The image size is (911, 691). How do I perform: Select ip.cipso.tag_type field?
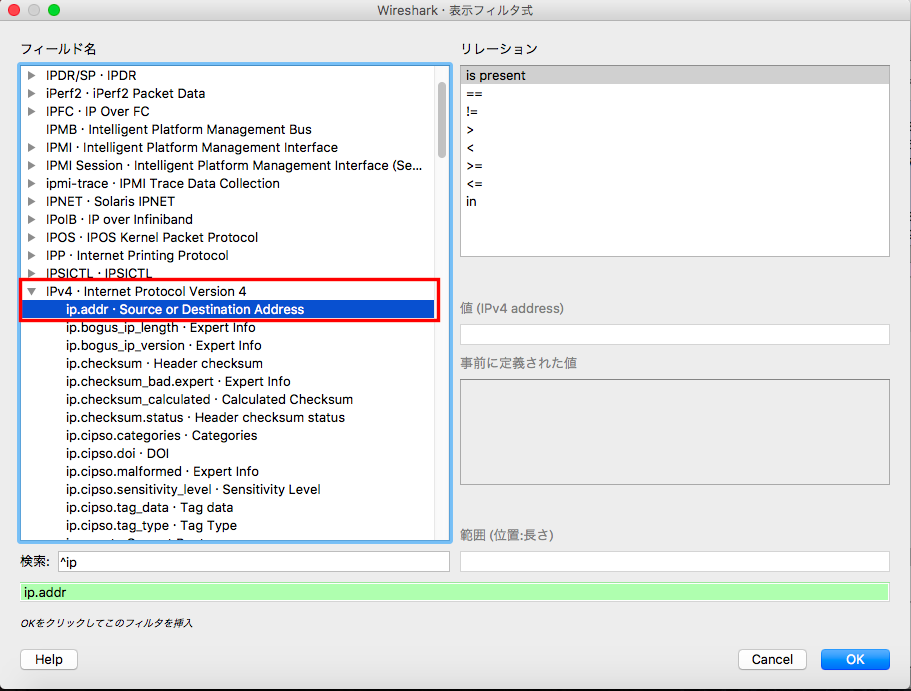click(228, 526)
